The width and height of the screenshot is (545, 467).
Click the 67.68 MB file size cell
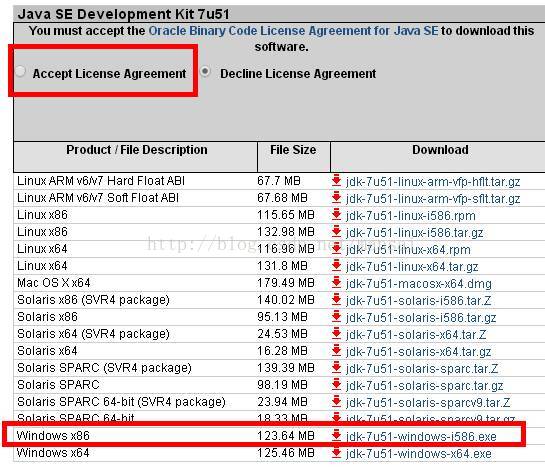coord(283,198)
